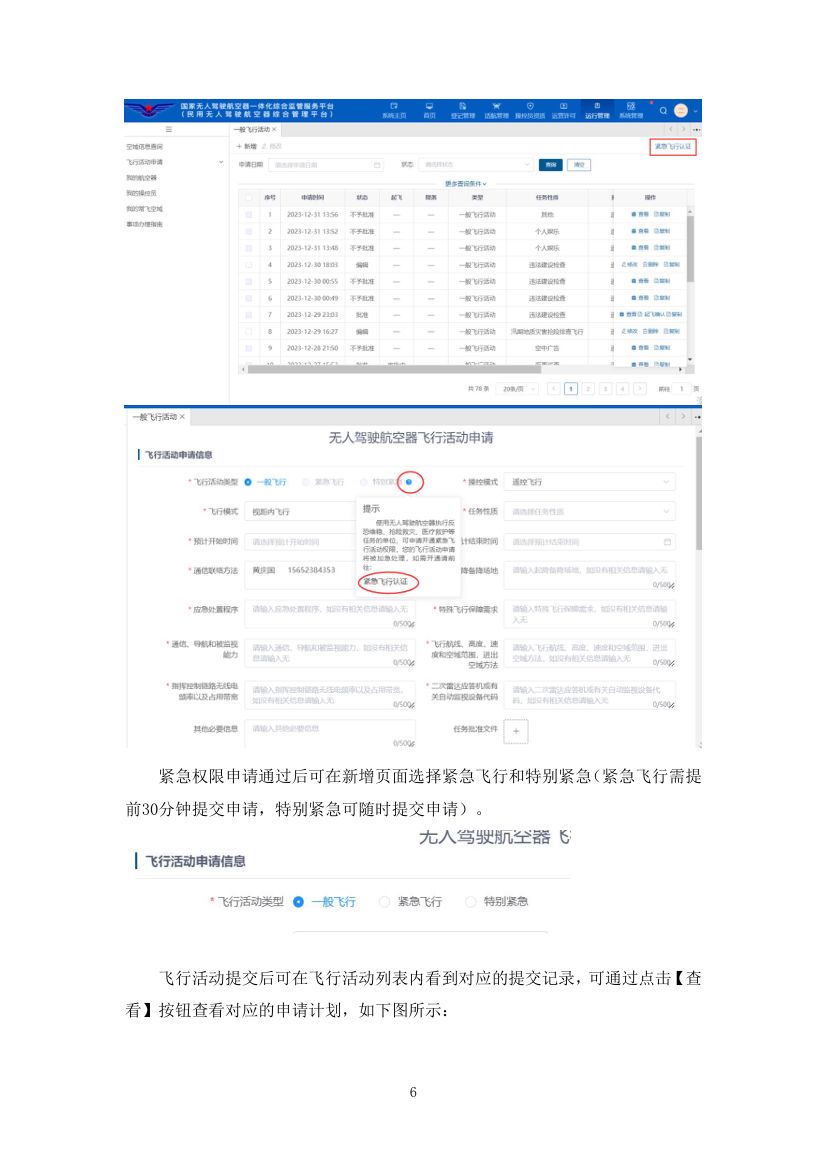Click tab scroll right arrow in form view

click(683, 416)
